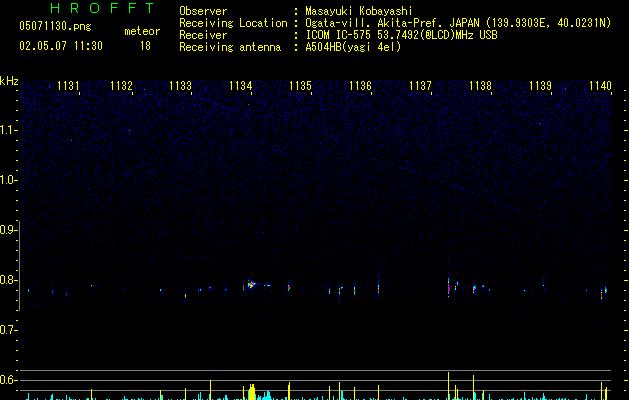Click the gray frequency range bar on left axis

click(x=20, y=266)
